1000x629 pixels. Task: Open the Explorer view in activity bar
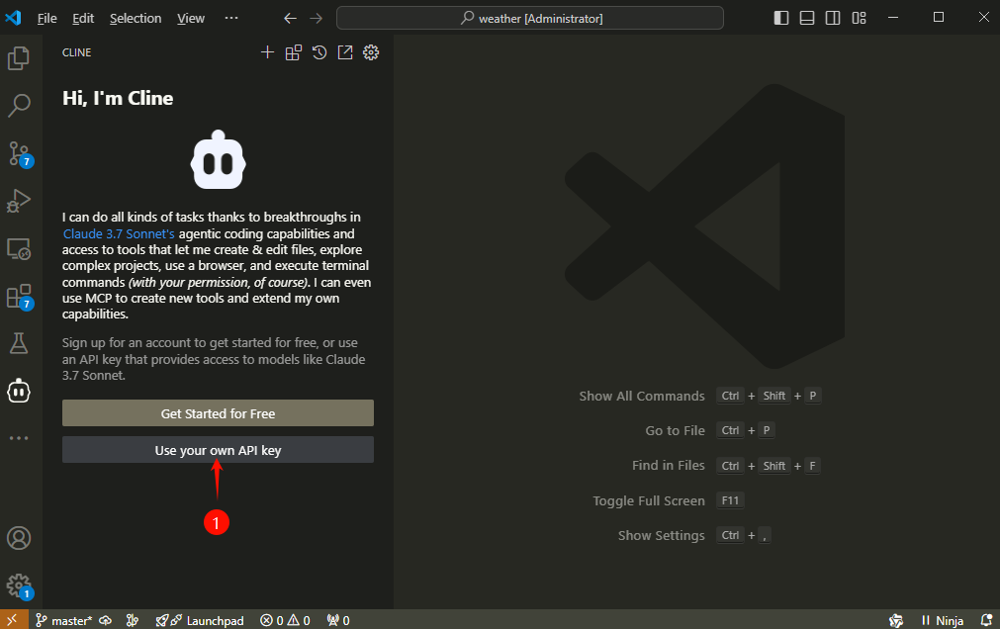pos(19,58)
